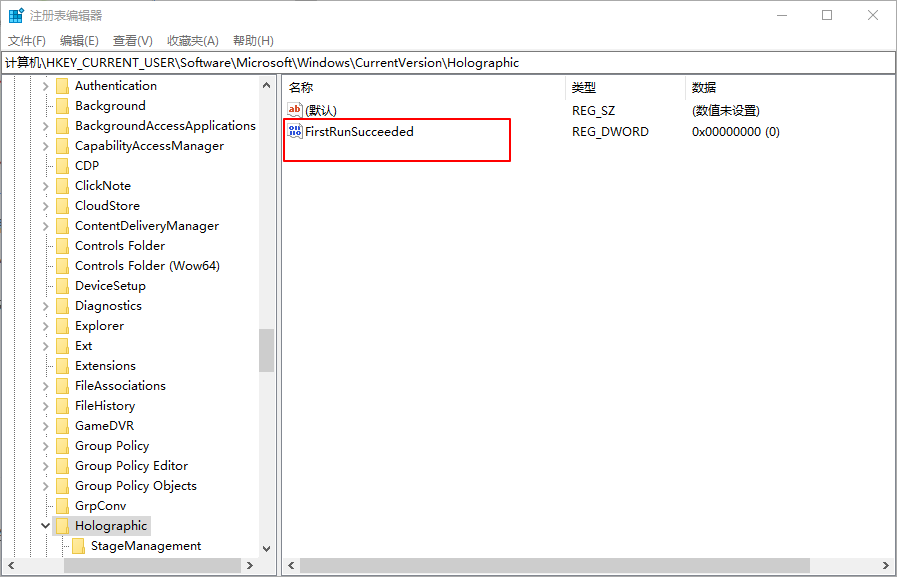Click the Holographic folder icon
The image size is (897, 577).
click(62, 526)
